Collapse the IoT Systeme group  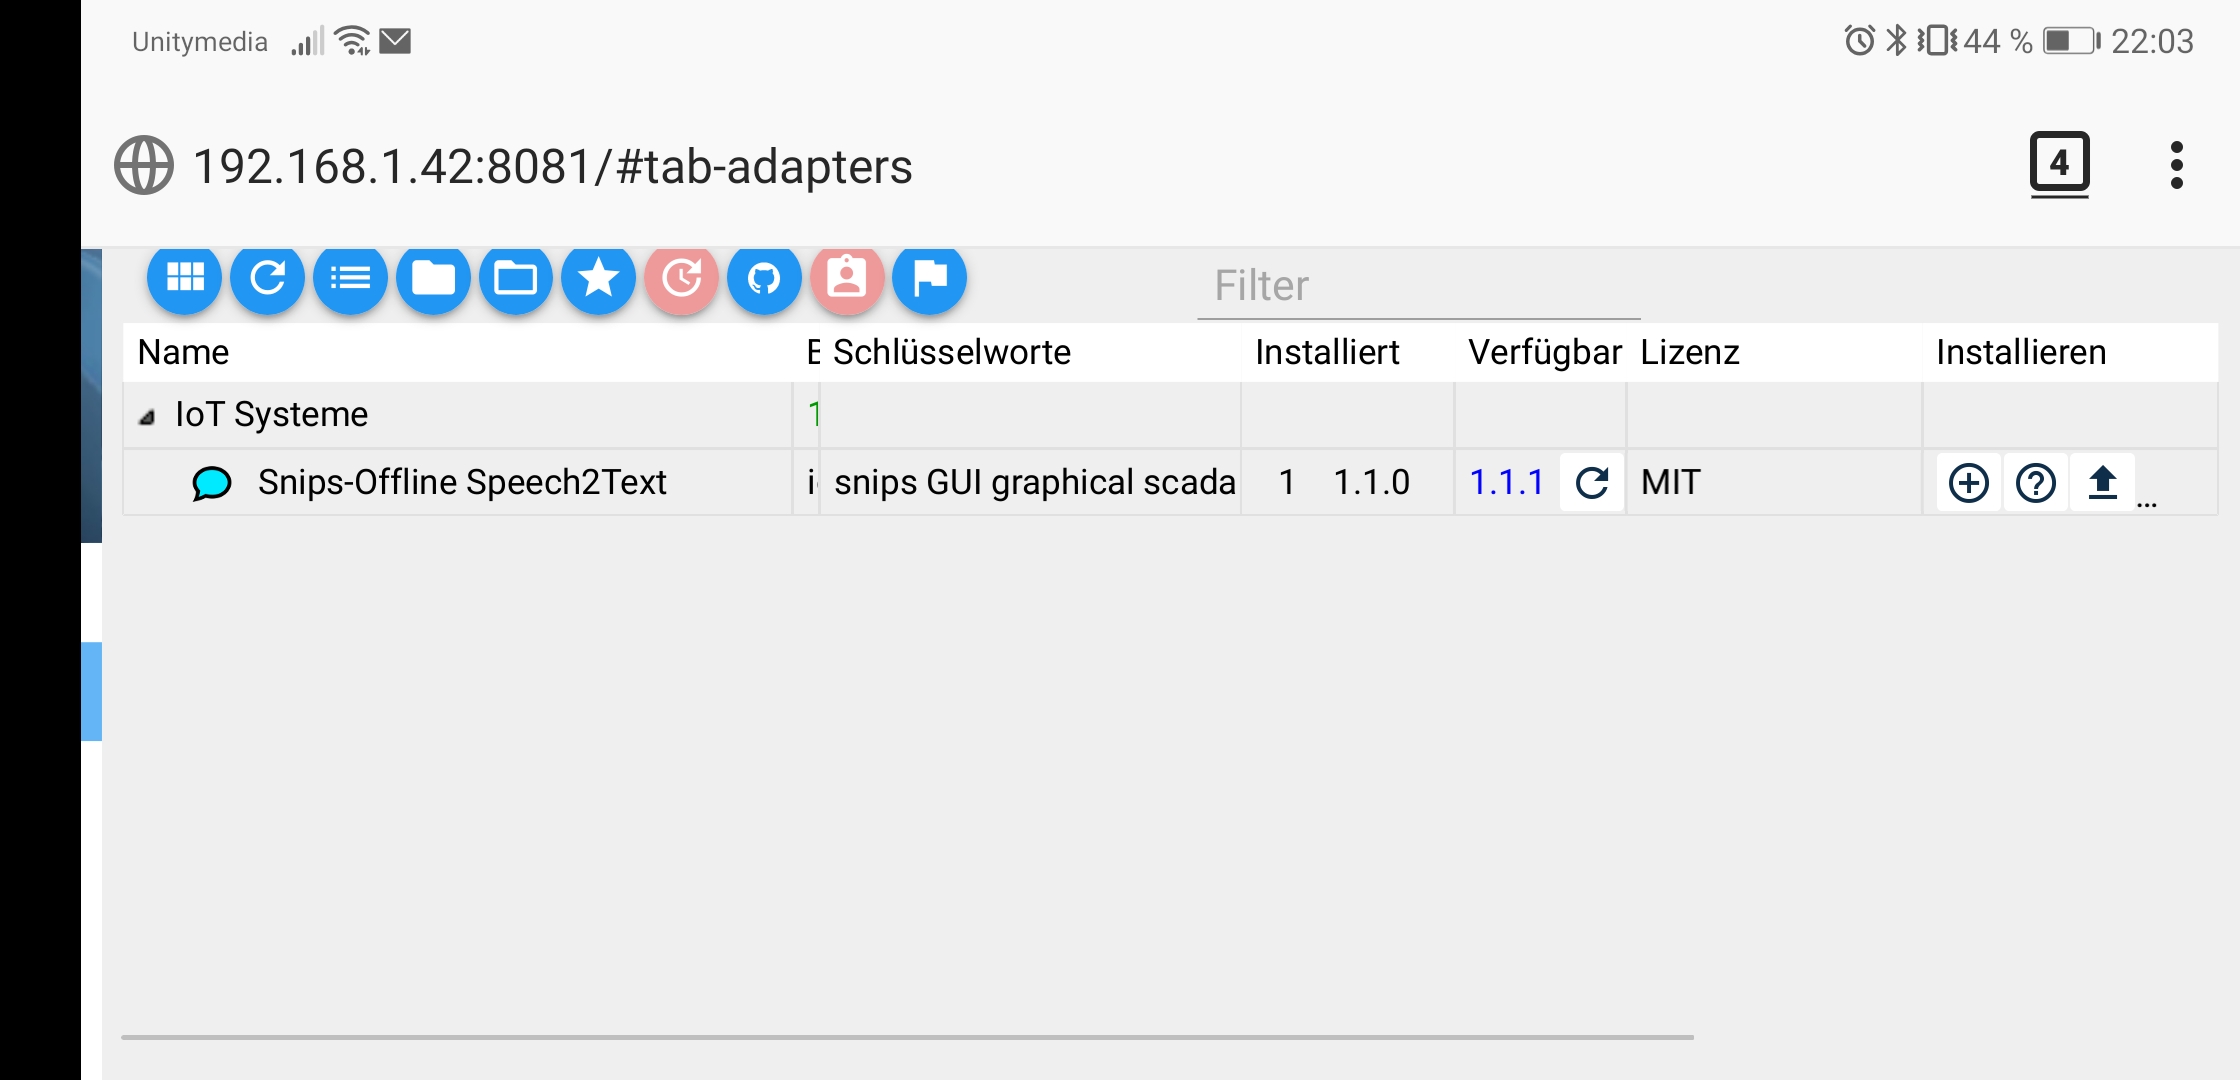coord(147,417)
